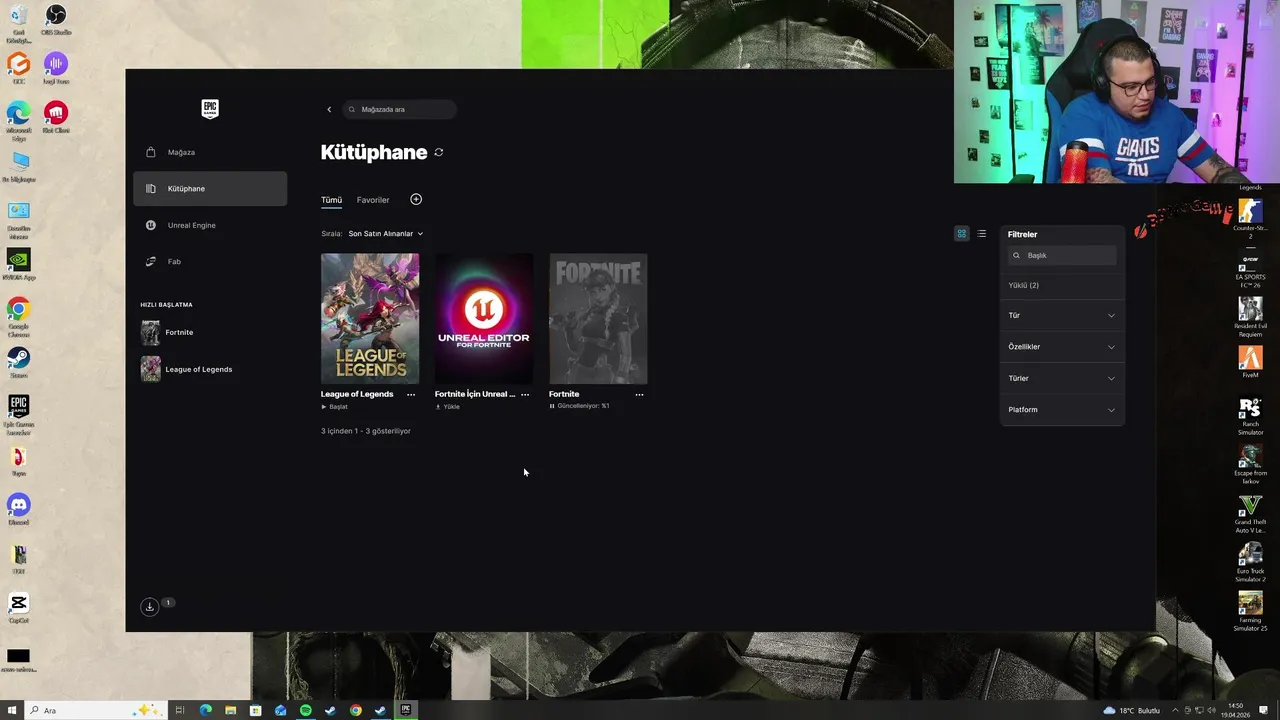Click Yükle under Unreal Editor for Fortnite
This screenshot has height=720, width=1280.
tap(447, 407)
